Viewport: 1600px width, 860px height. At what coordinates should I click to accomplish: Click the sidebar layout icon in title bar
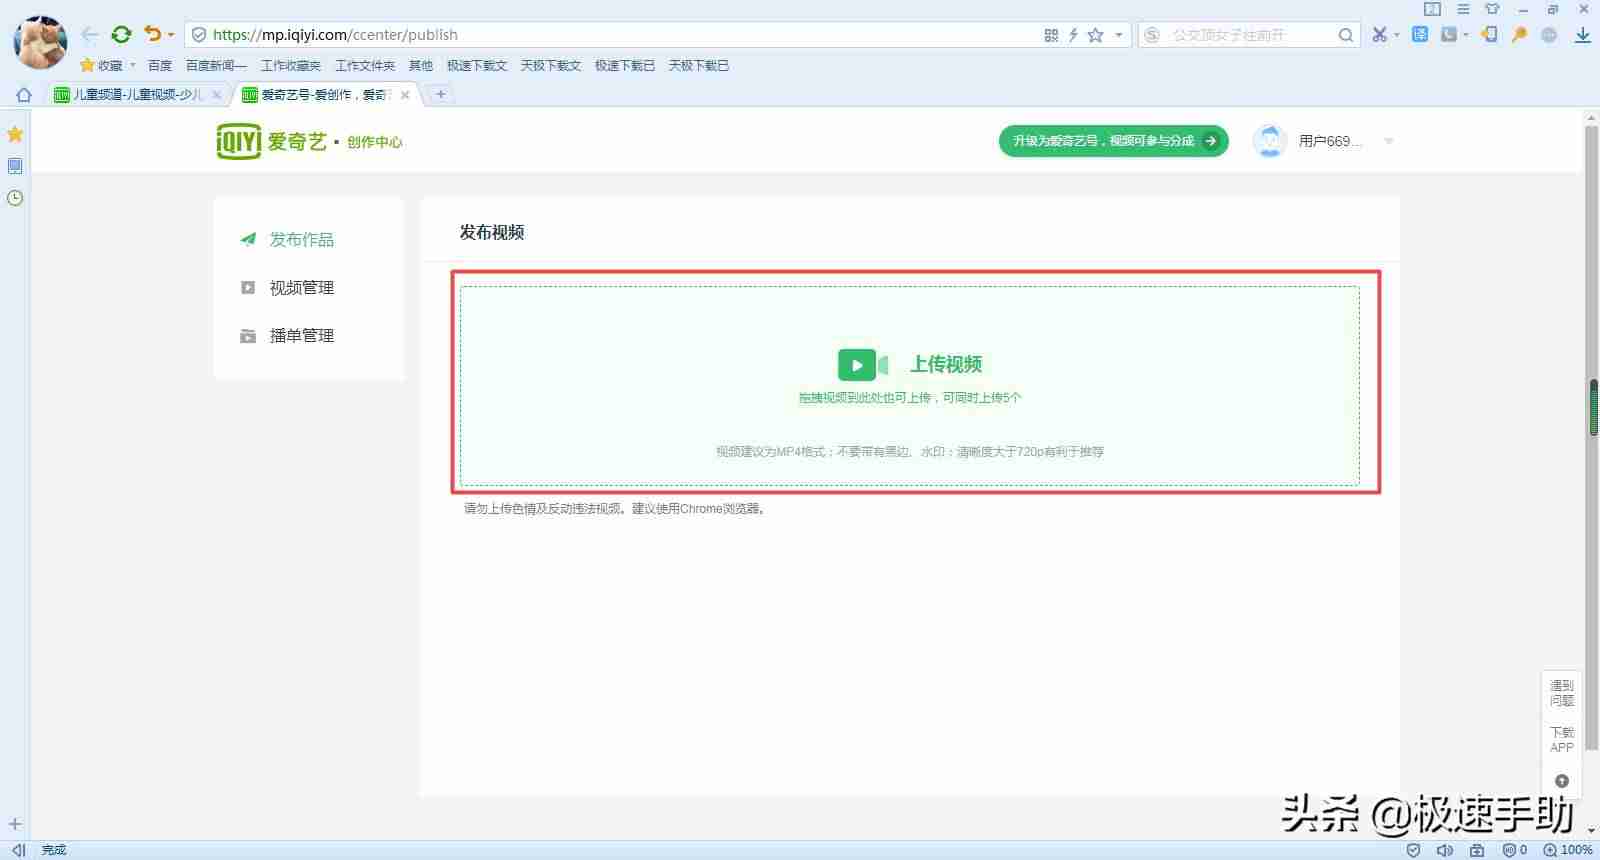click(x=1432, y=9)
